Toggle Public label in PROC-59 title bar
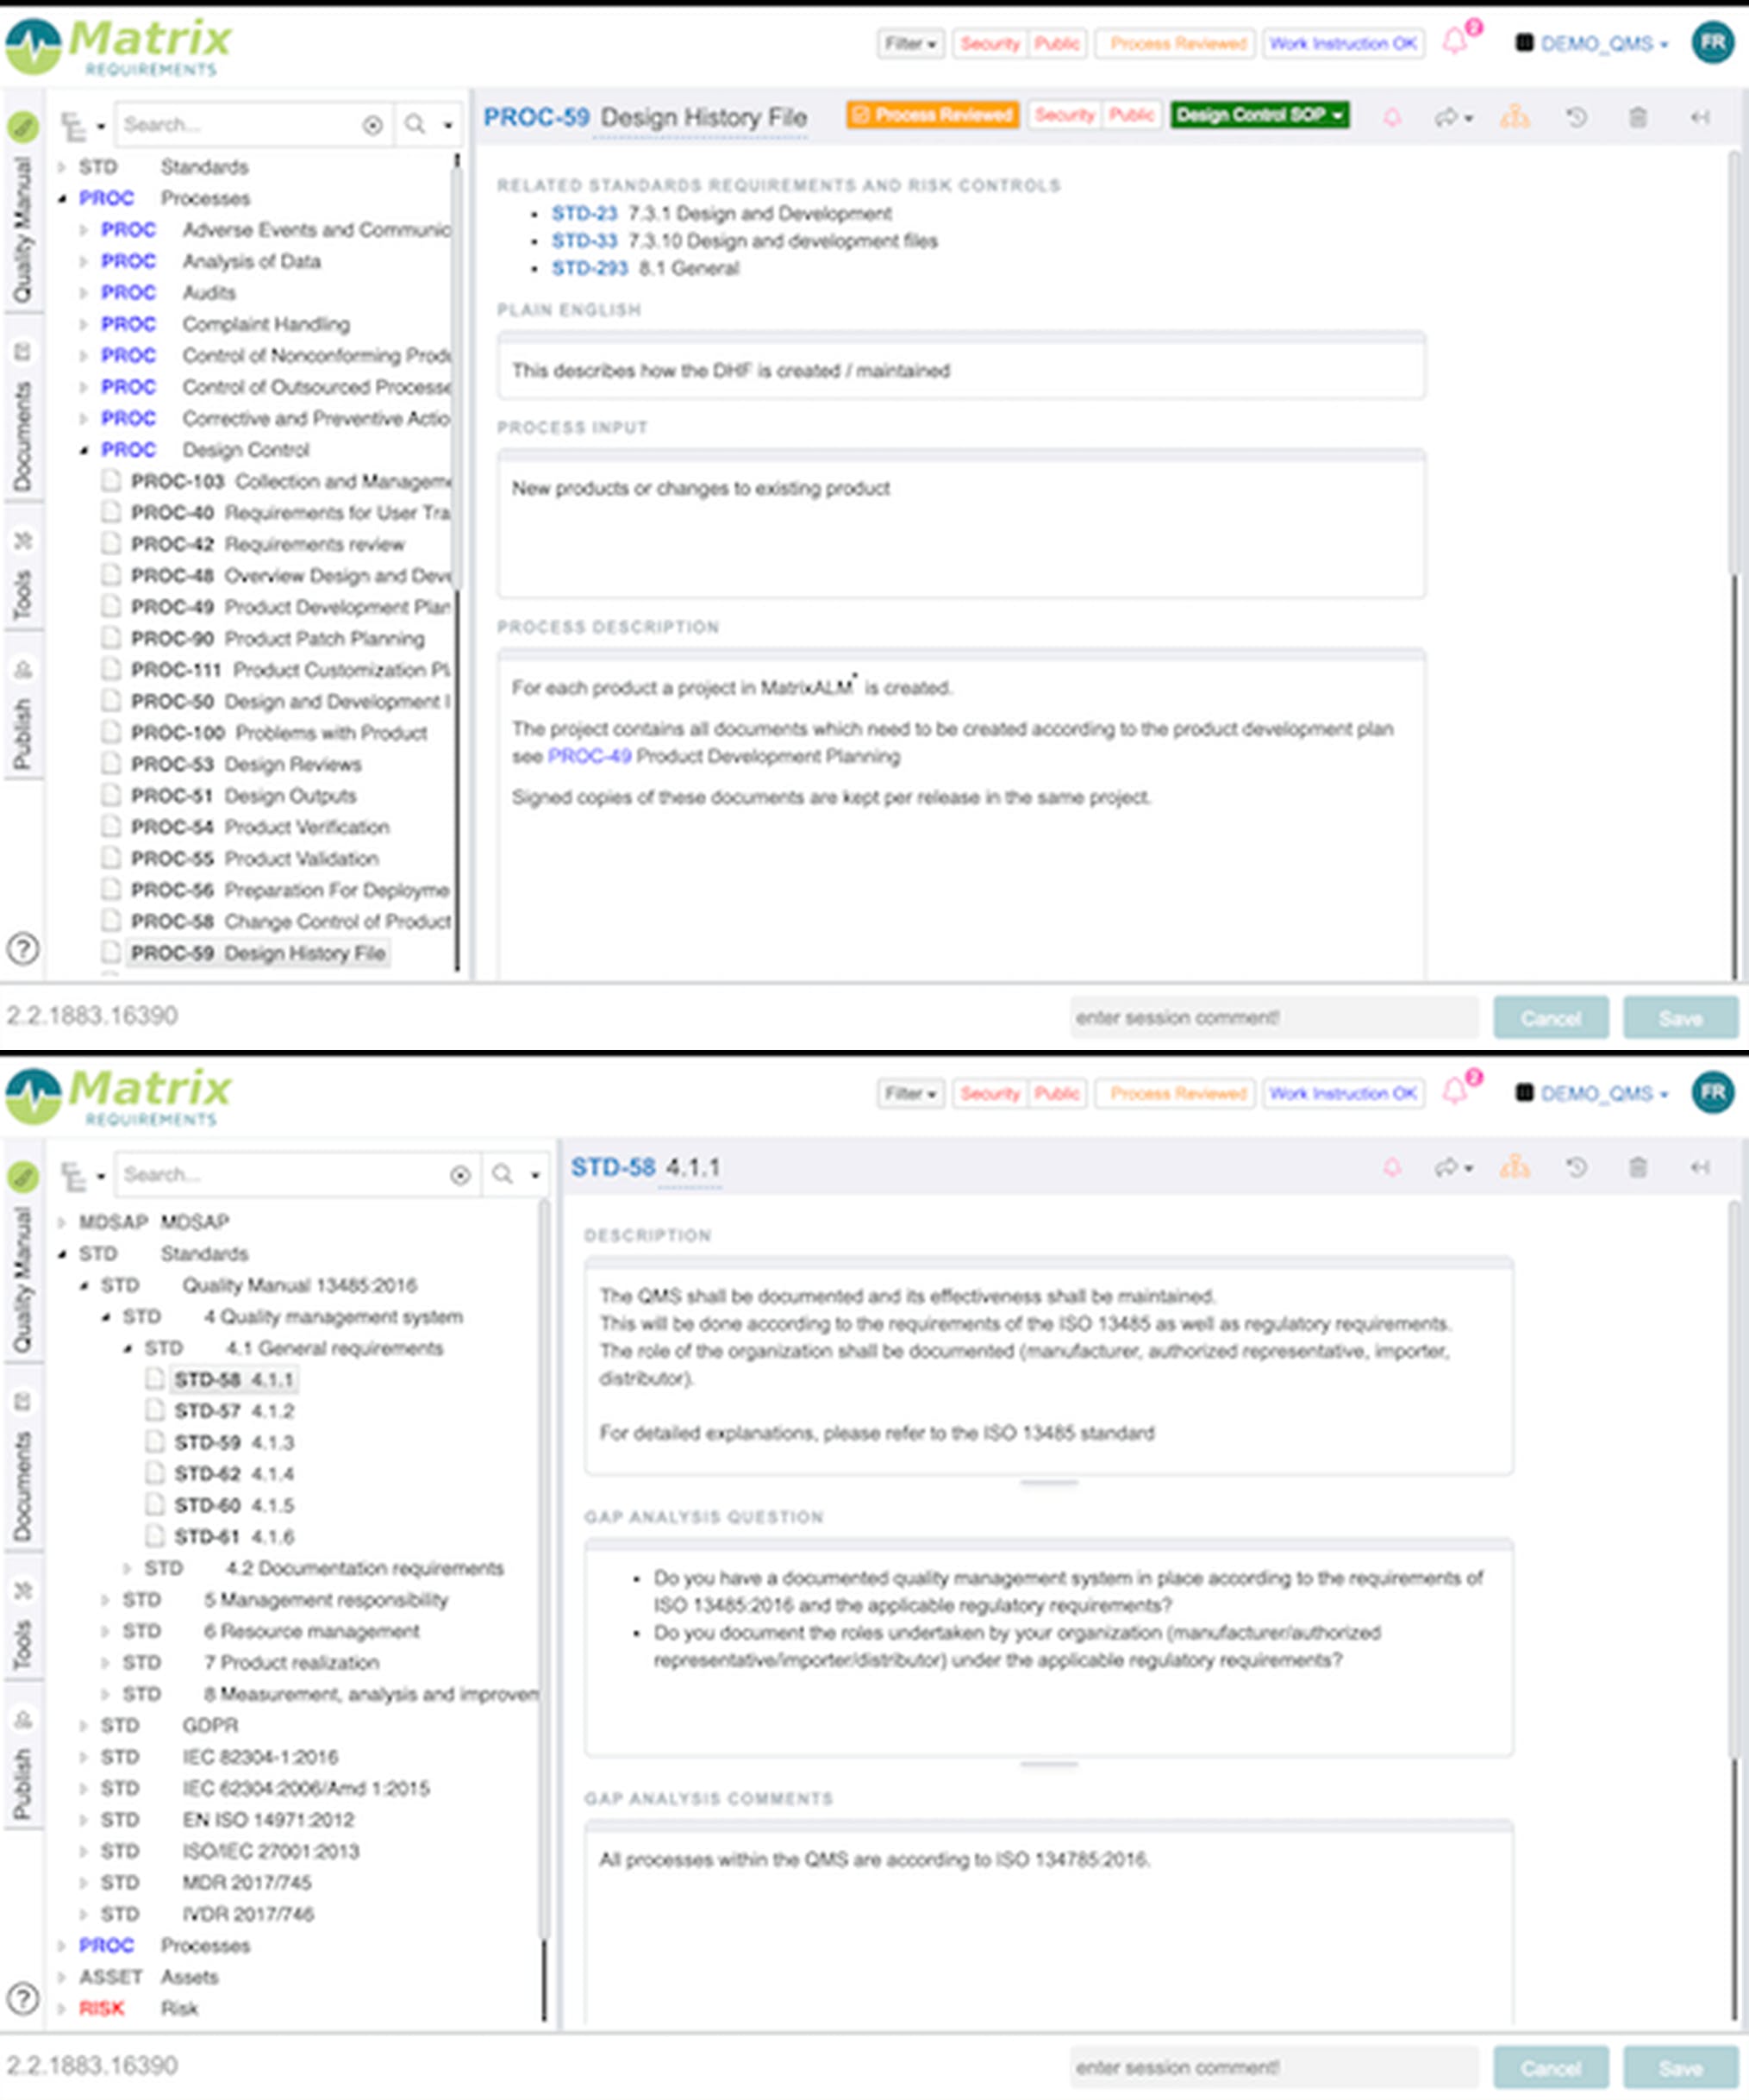Screen dimensions: 1749x2100 pyautogui.click(x=1131, y=115)
